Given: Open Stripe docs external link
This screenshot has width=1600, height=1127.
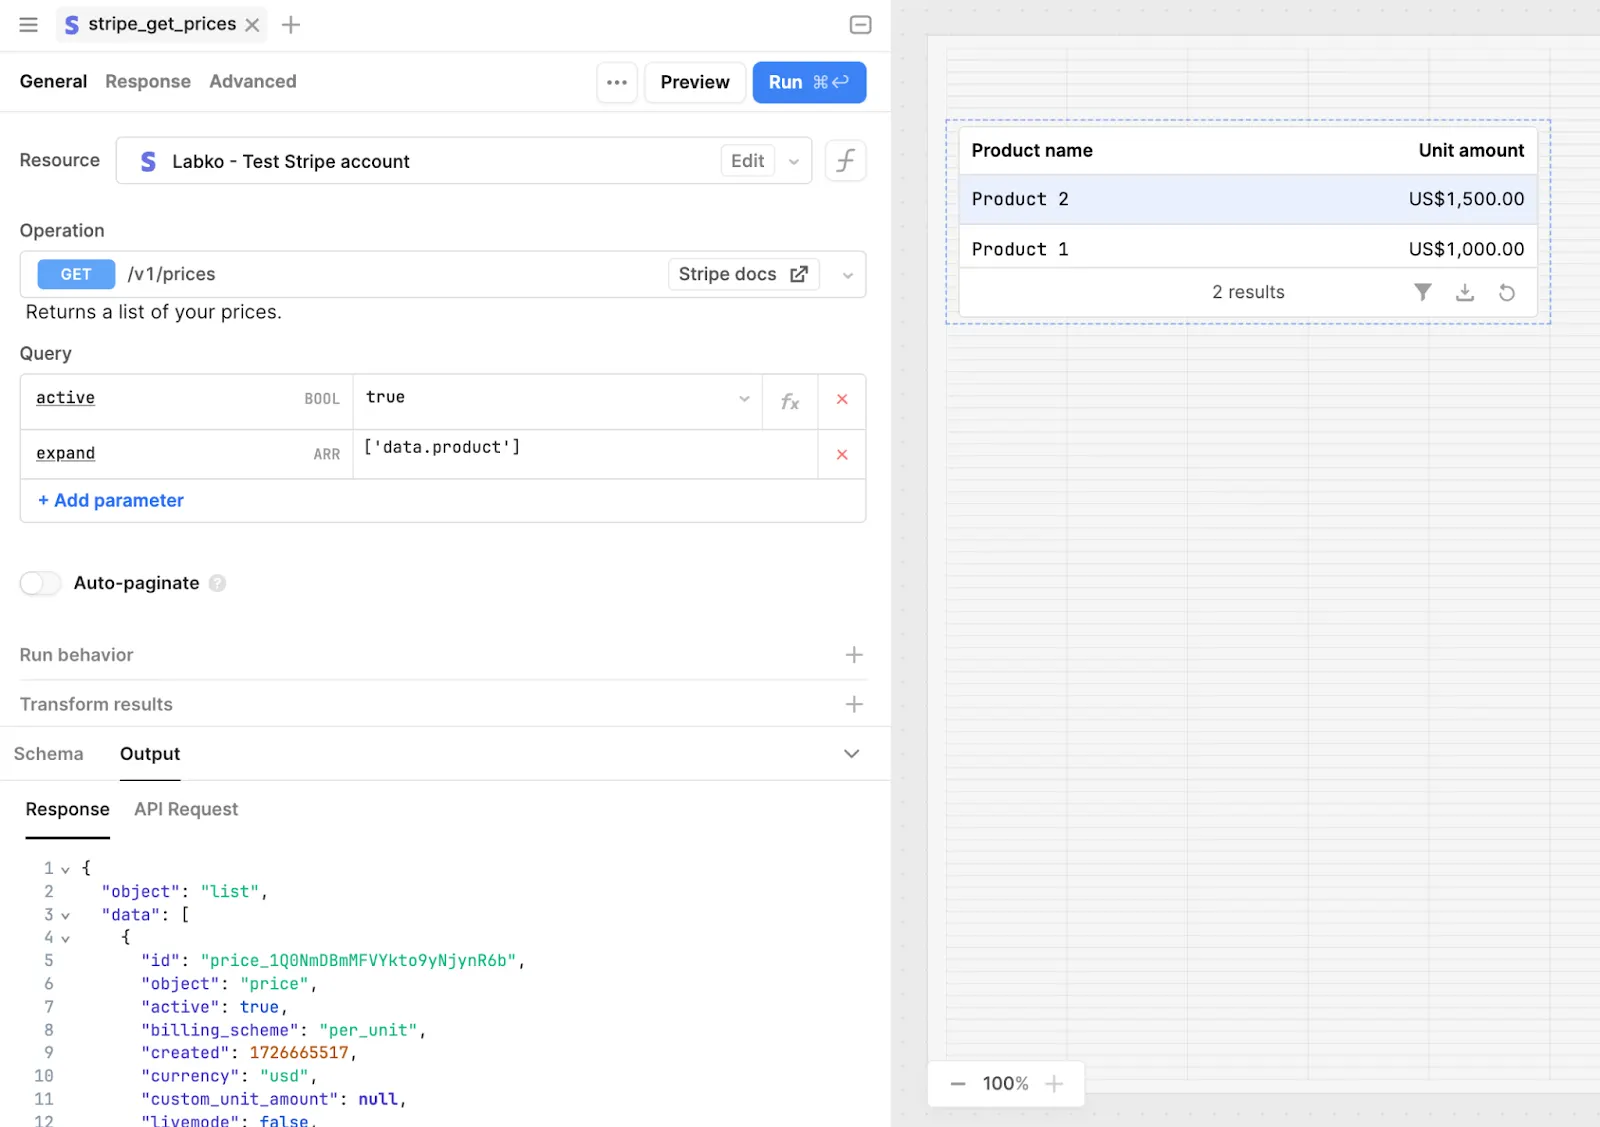Looking at the screenshot, I should pyautogui.click(x=743, y=274).
